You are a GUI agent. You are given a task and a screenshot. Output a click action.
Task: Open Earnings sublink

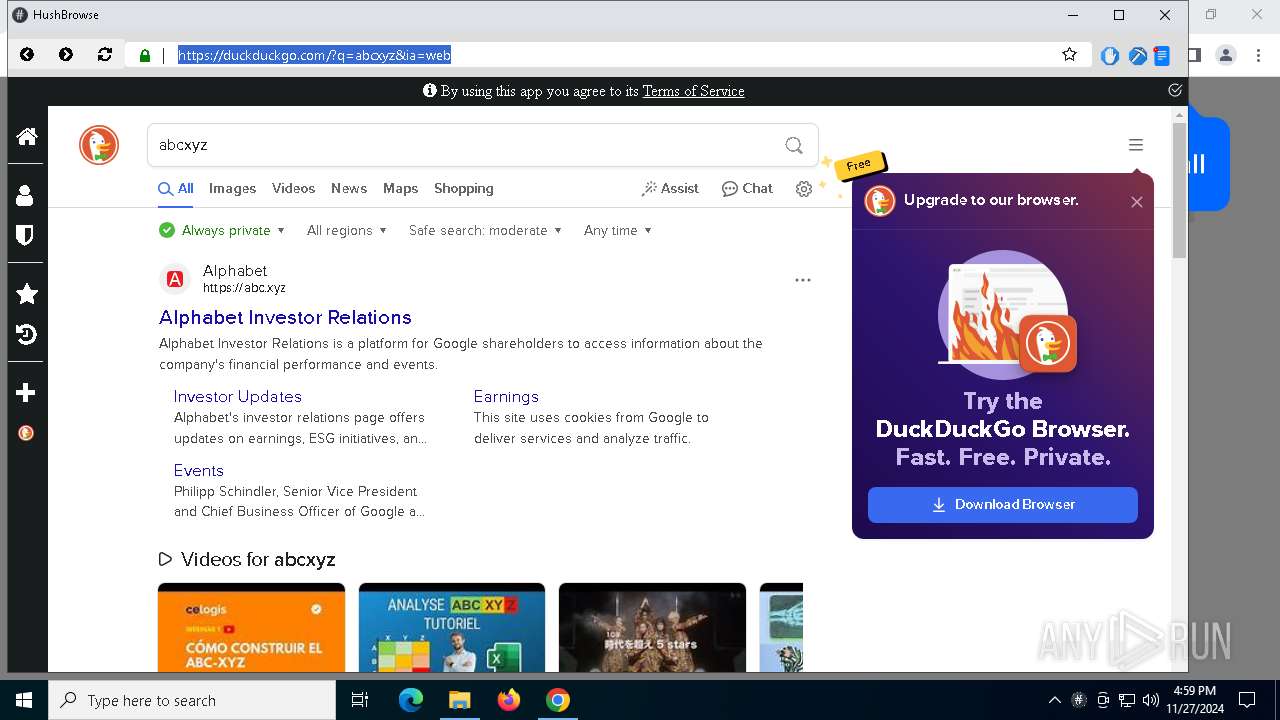pos(506,397)
